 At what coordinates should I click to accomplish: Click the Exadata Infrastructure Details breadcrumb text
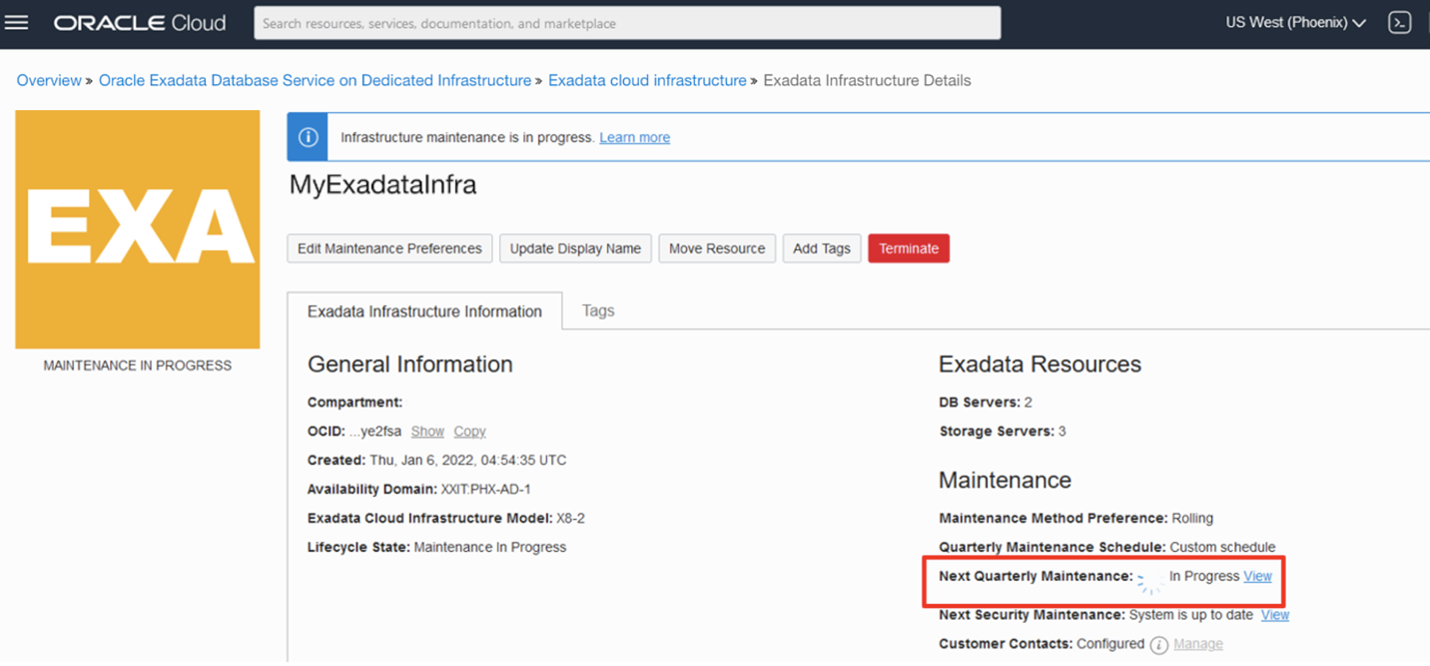[867, 80]
